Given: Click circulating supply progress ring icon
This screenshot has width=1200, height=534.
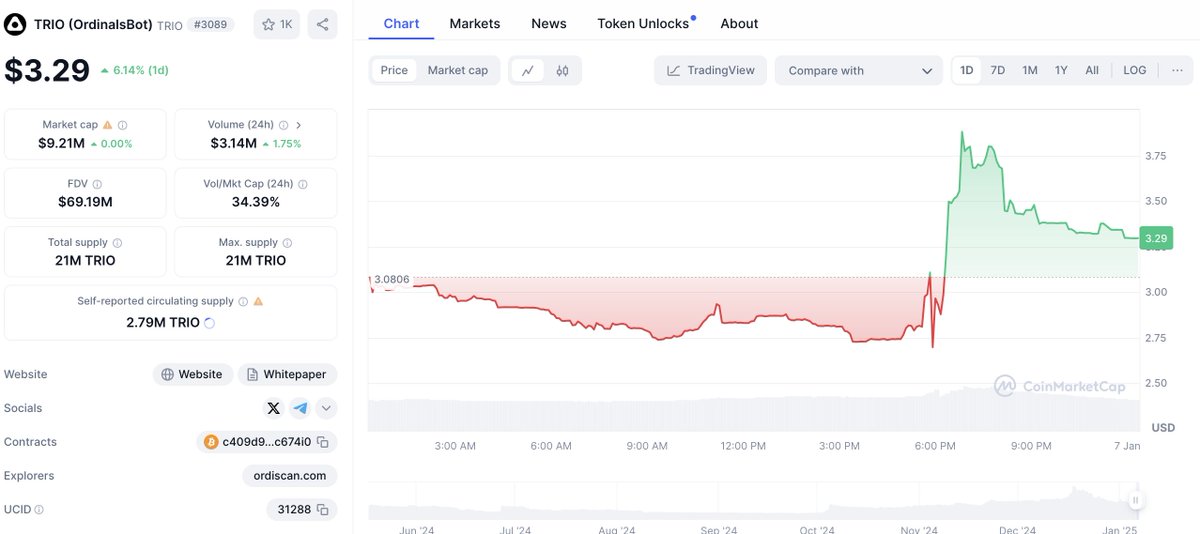Looking at the screenshot, I should tap(209, 323).
